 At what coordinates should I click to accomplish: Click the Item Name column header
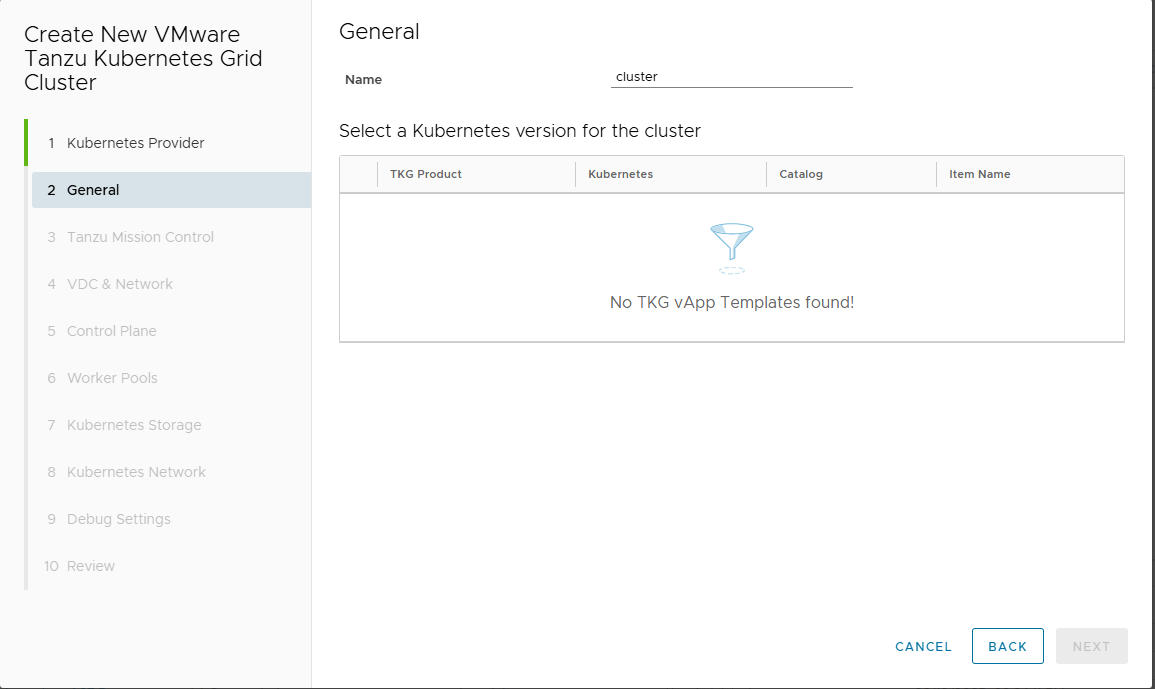coord(1030,175)
